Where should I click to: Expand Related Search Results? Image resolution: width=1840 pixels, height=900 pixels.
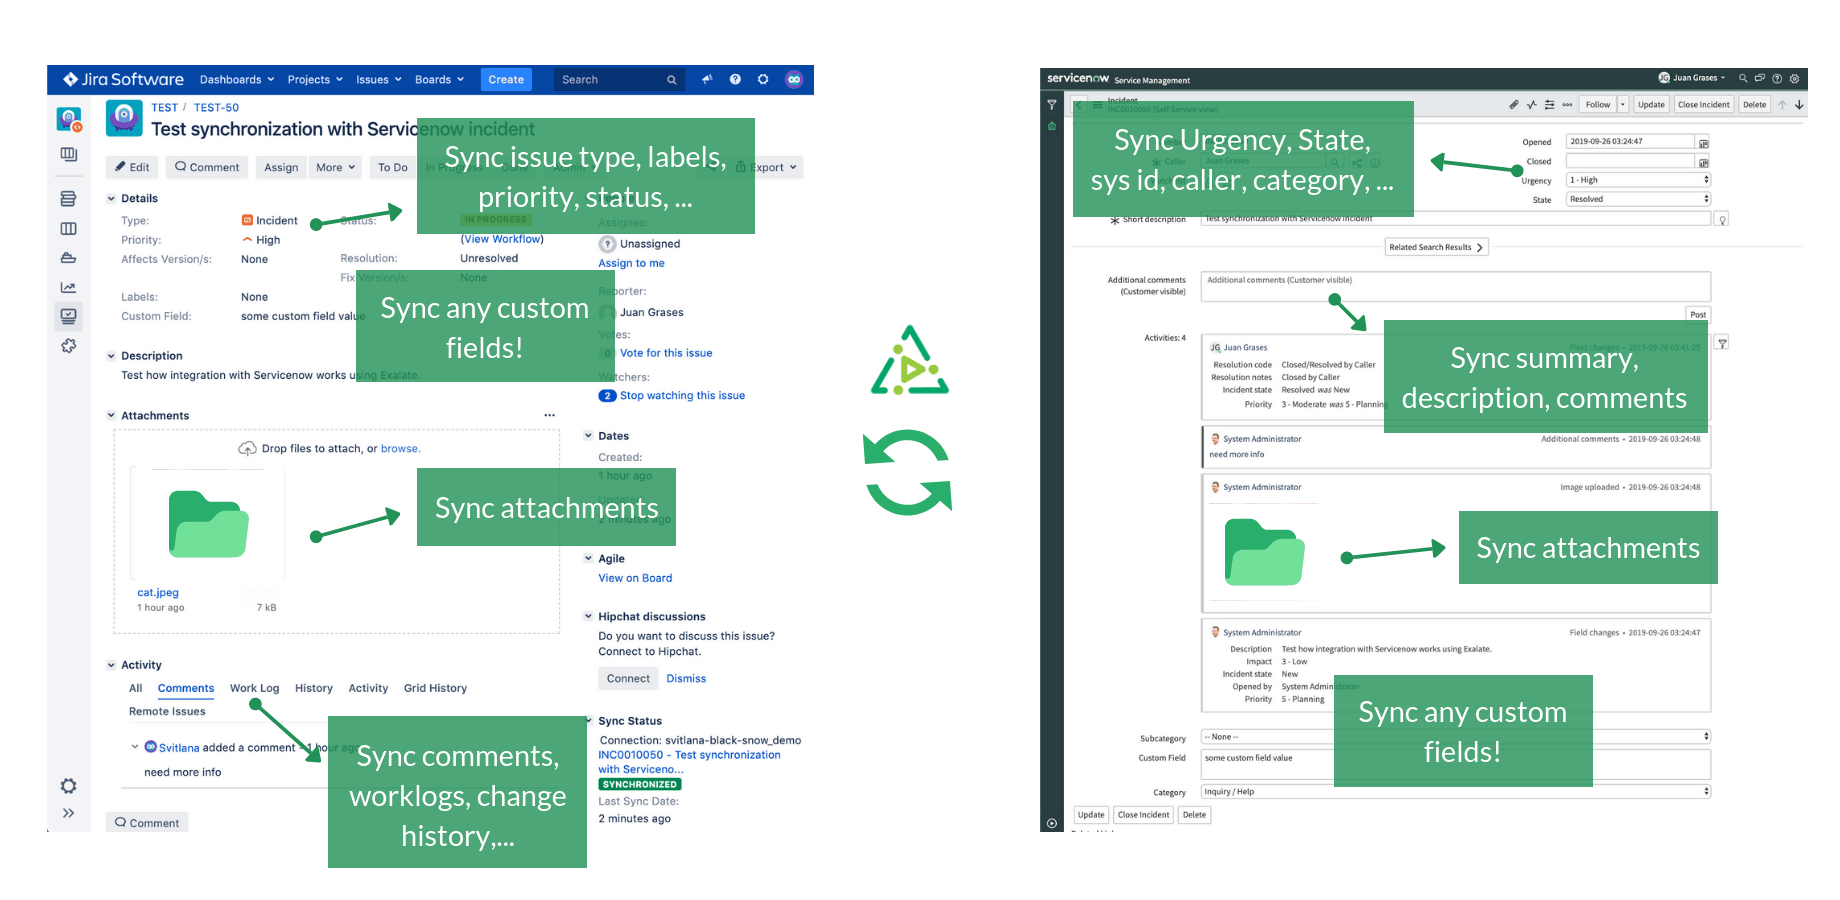[x=1436, y=247]
